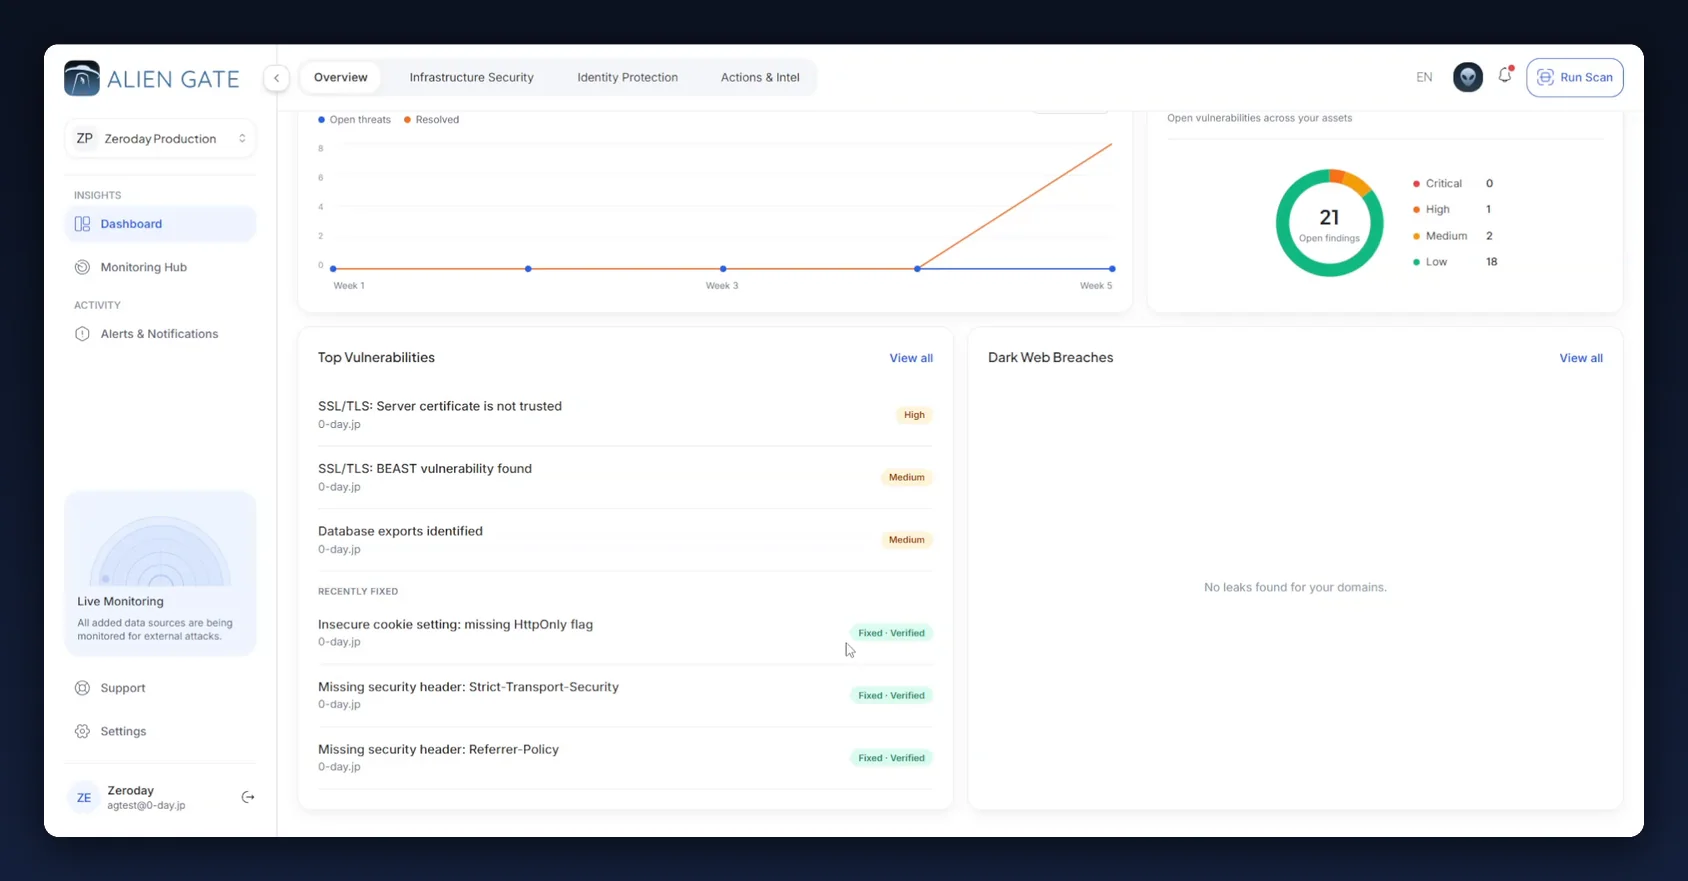The image size is (1688, 881).
Task: Click the High severity badge on the certificate finding
Action: coord(914,415)
